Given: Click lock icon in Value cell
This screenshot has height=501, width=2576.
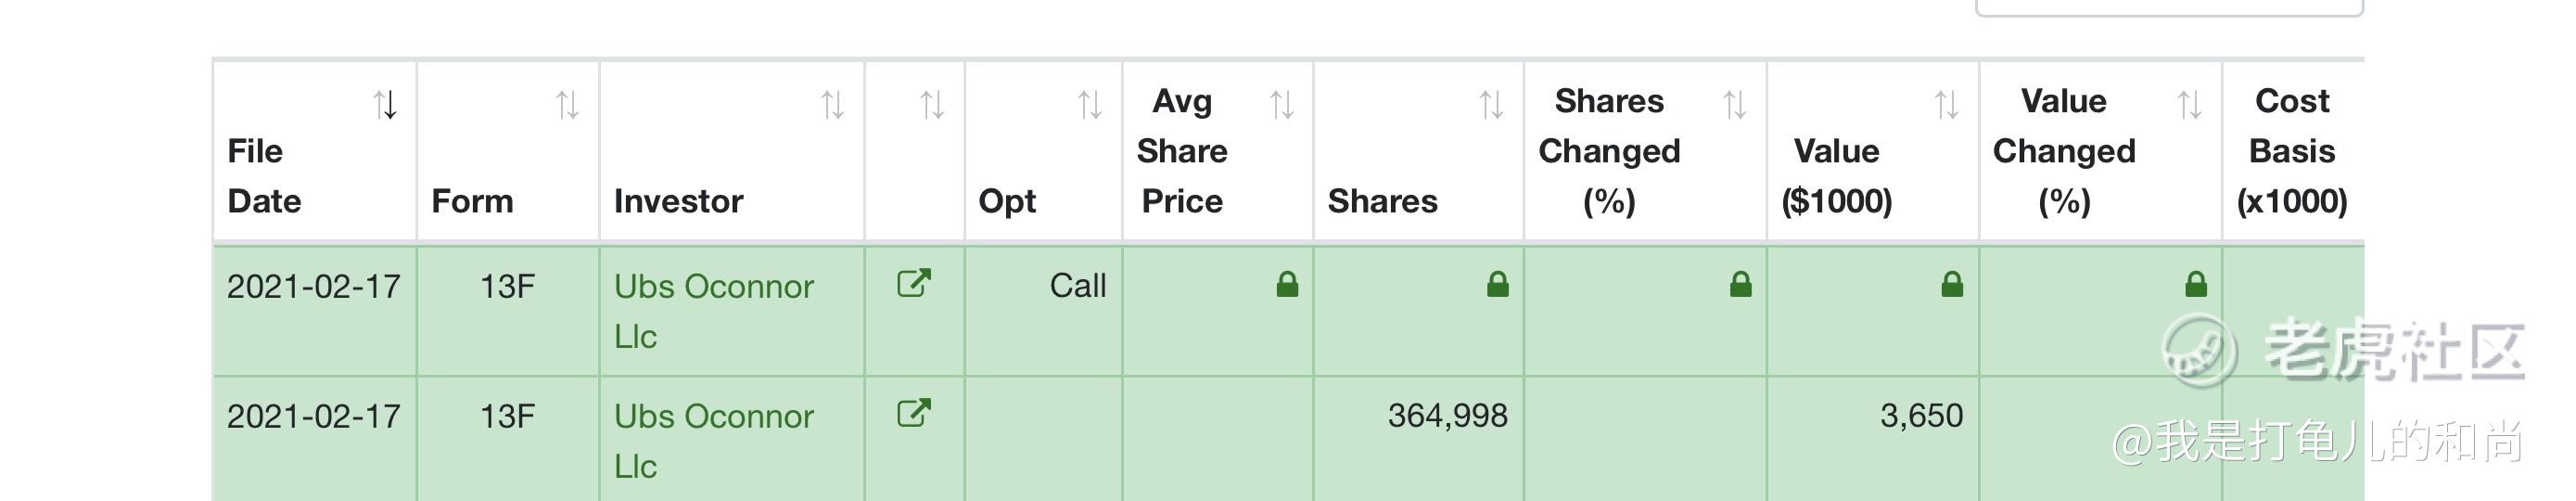Looking at the screenshot, I should pyautogui.click(x=1952, y=285).
